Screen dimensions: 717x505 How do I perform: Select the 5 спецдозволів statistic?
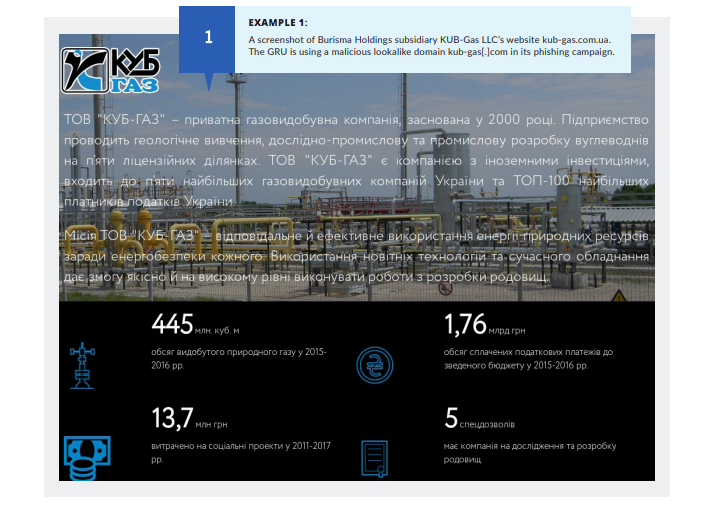coord(479,418)
